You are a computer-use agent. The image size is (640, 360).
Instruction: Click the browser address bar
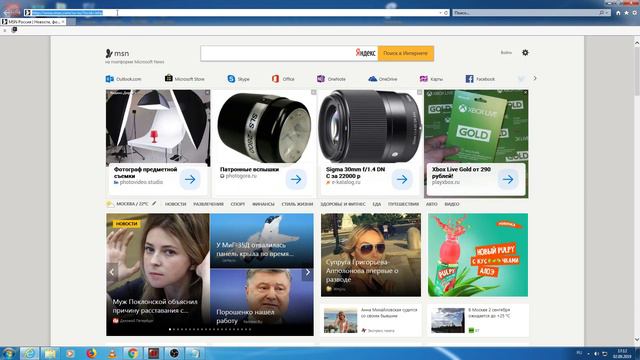237,13
